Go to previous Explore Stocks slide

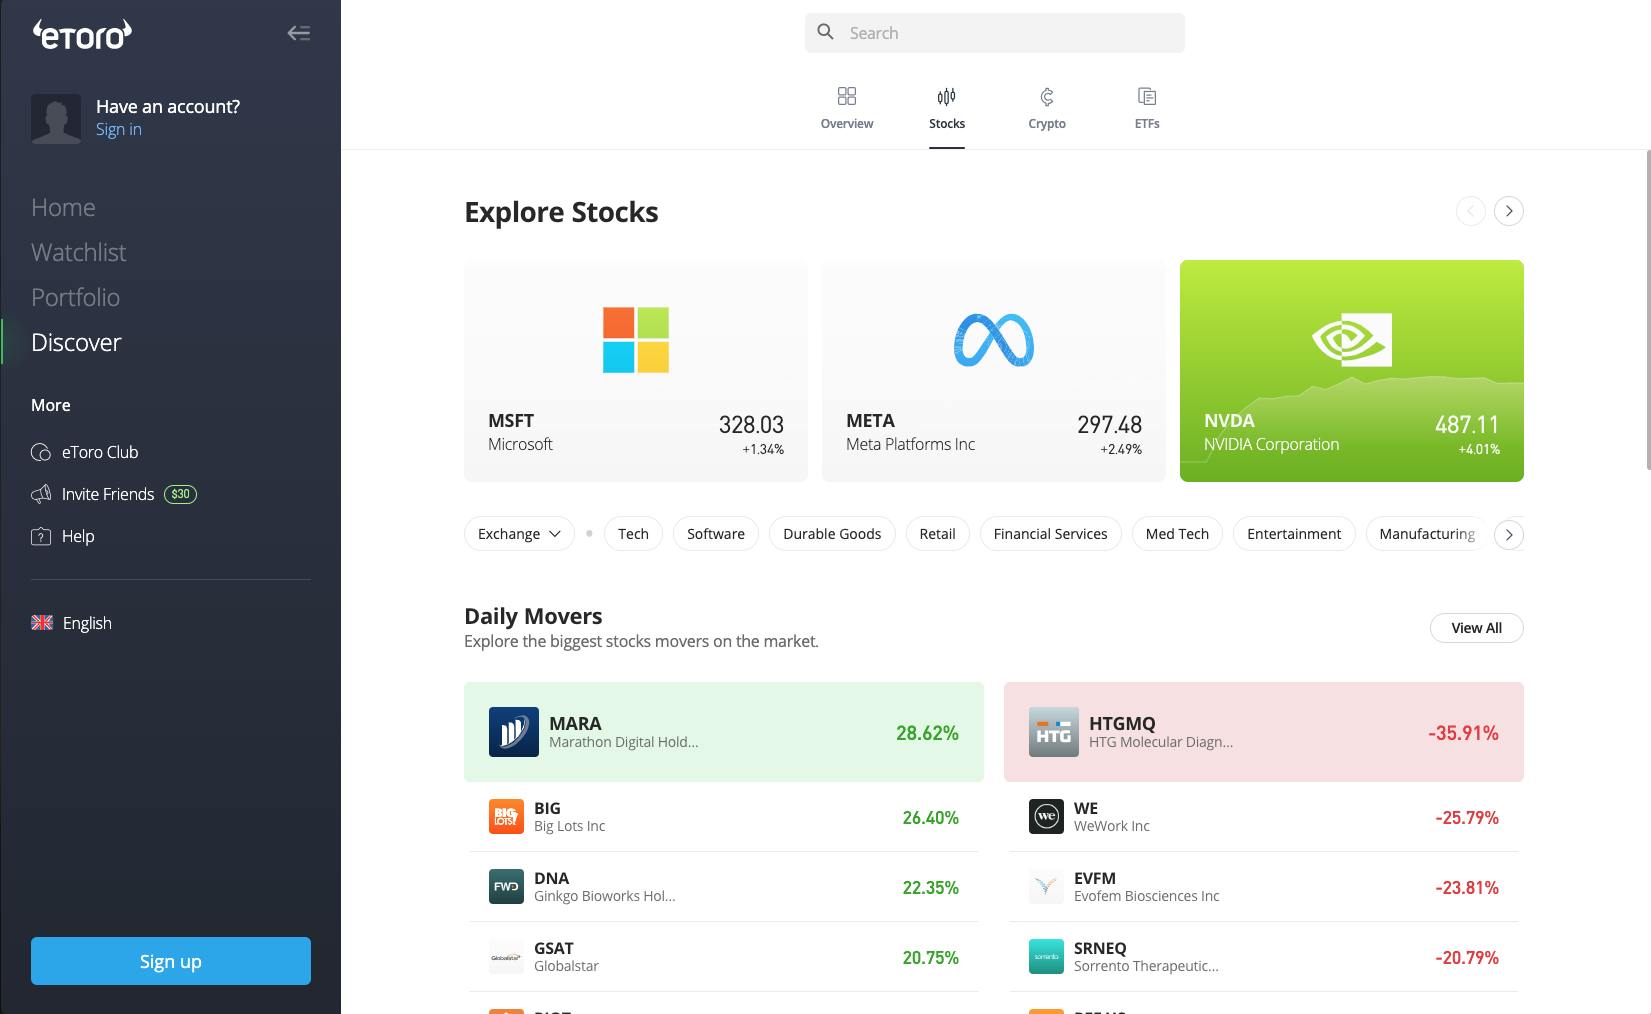tap(1470, 211)
